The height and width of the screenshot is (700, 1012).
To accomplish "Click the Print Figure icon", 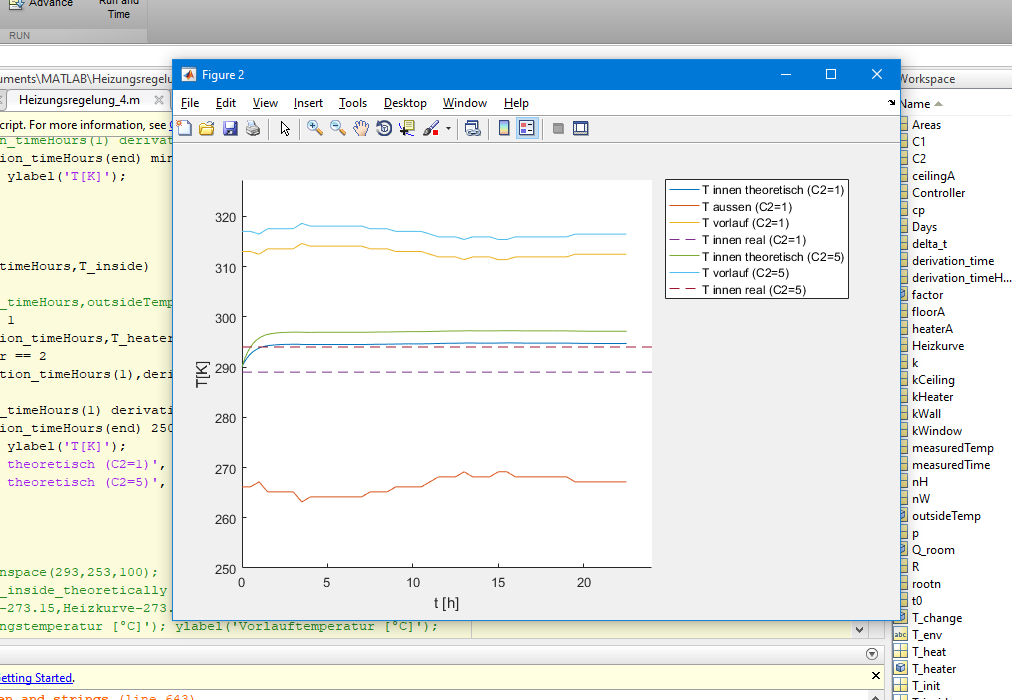I will 253,128.
